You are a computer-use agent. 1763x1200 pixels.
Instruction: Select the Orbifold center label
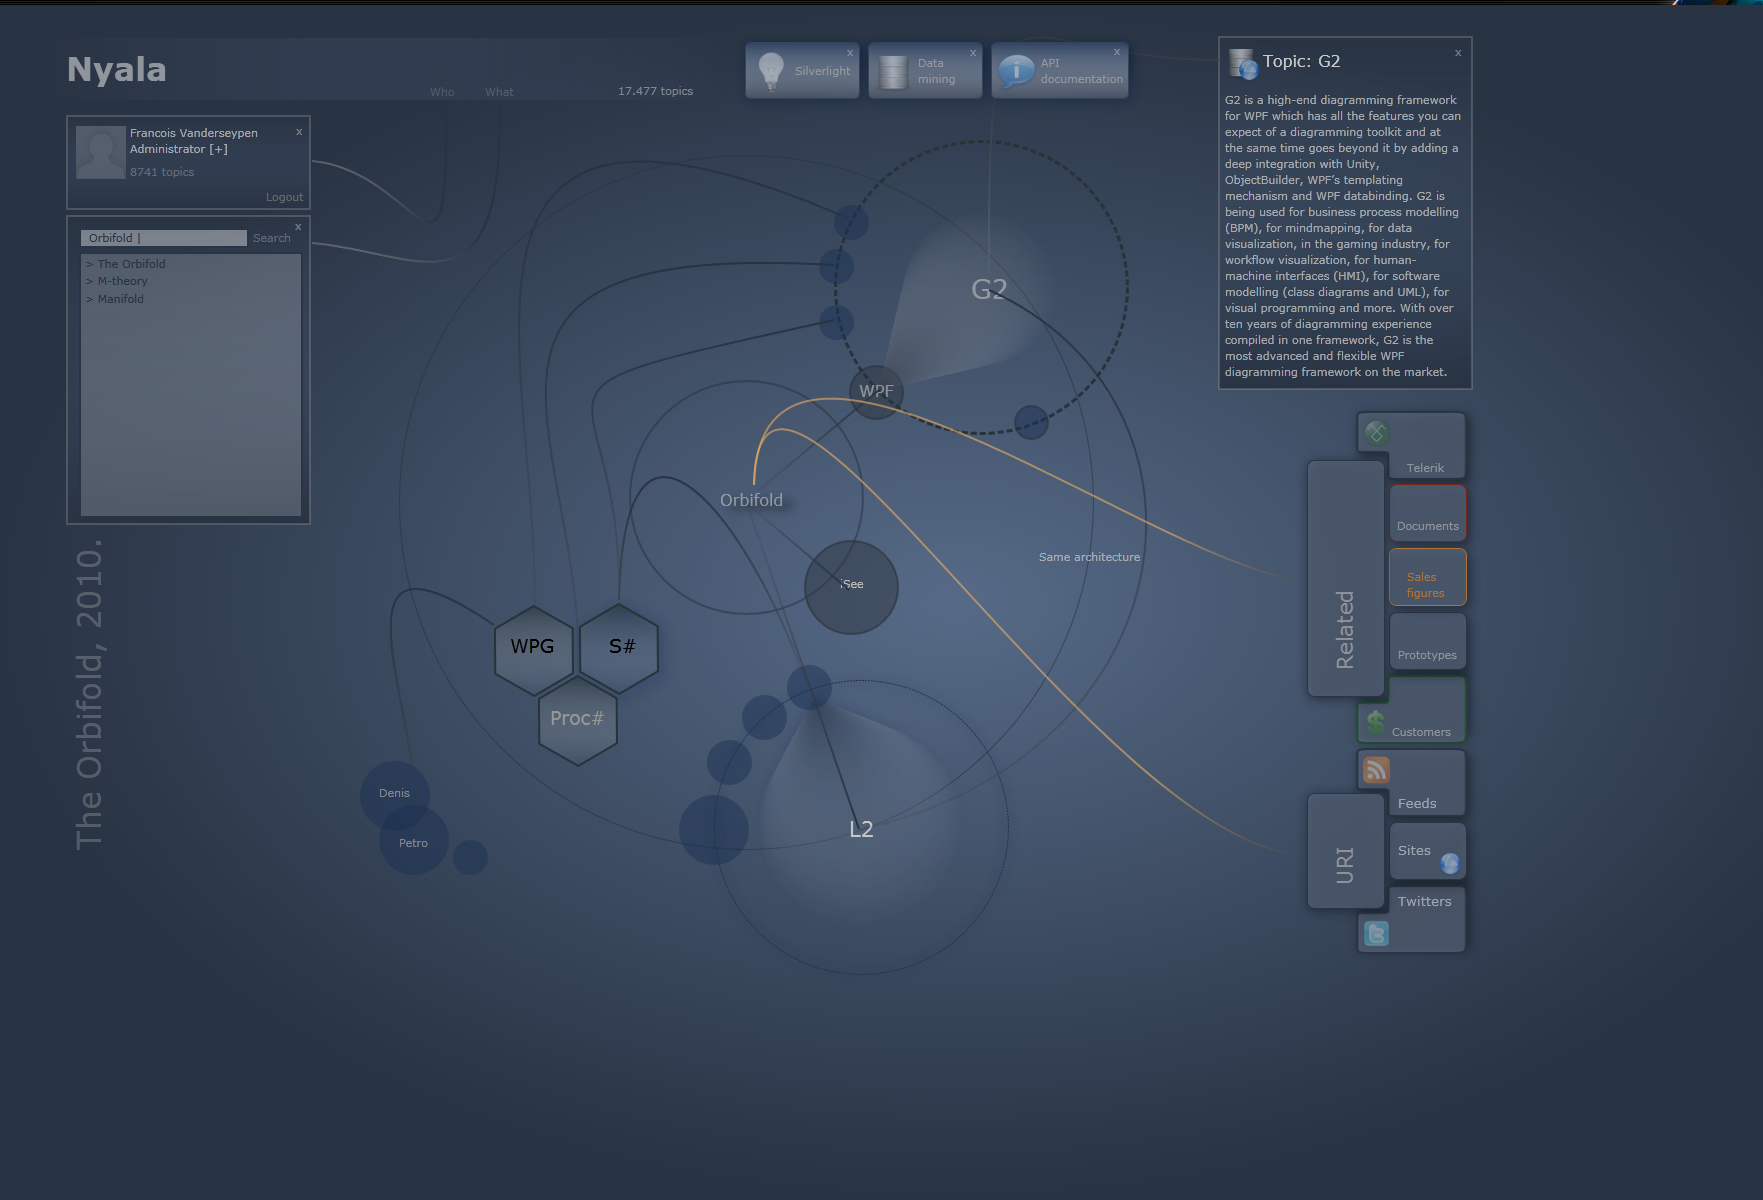[751, 500]
